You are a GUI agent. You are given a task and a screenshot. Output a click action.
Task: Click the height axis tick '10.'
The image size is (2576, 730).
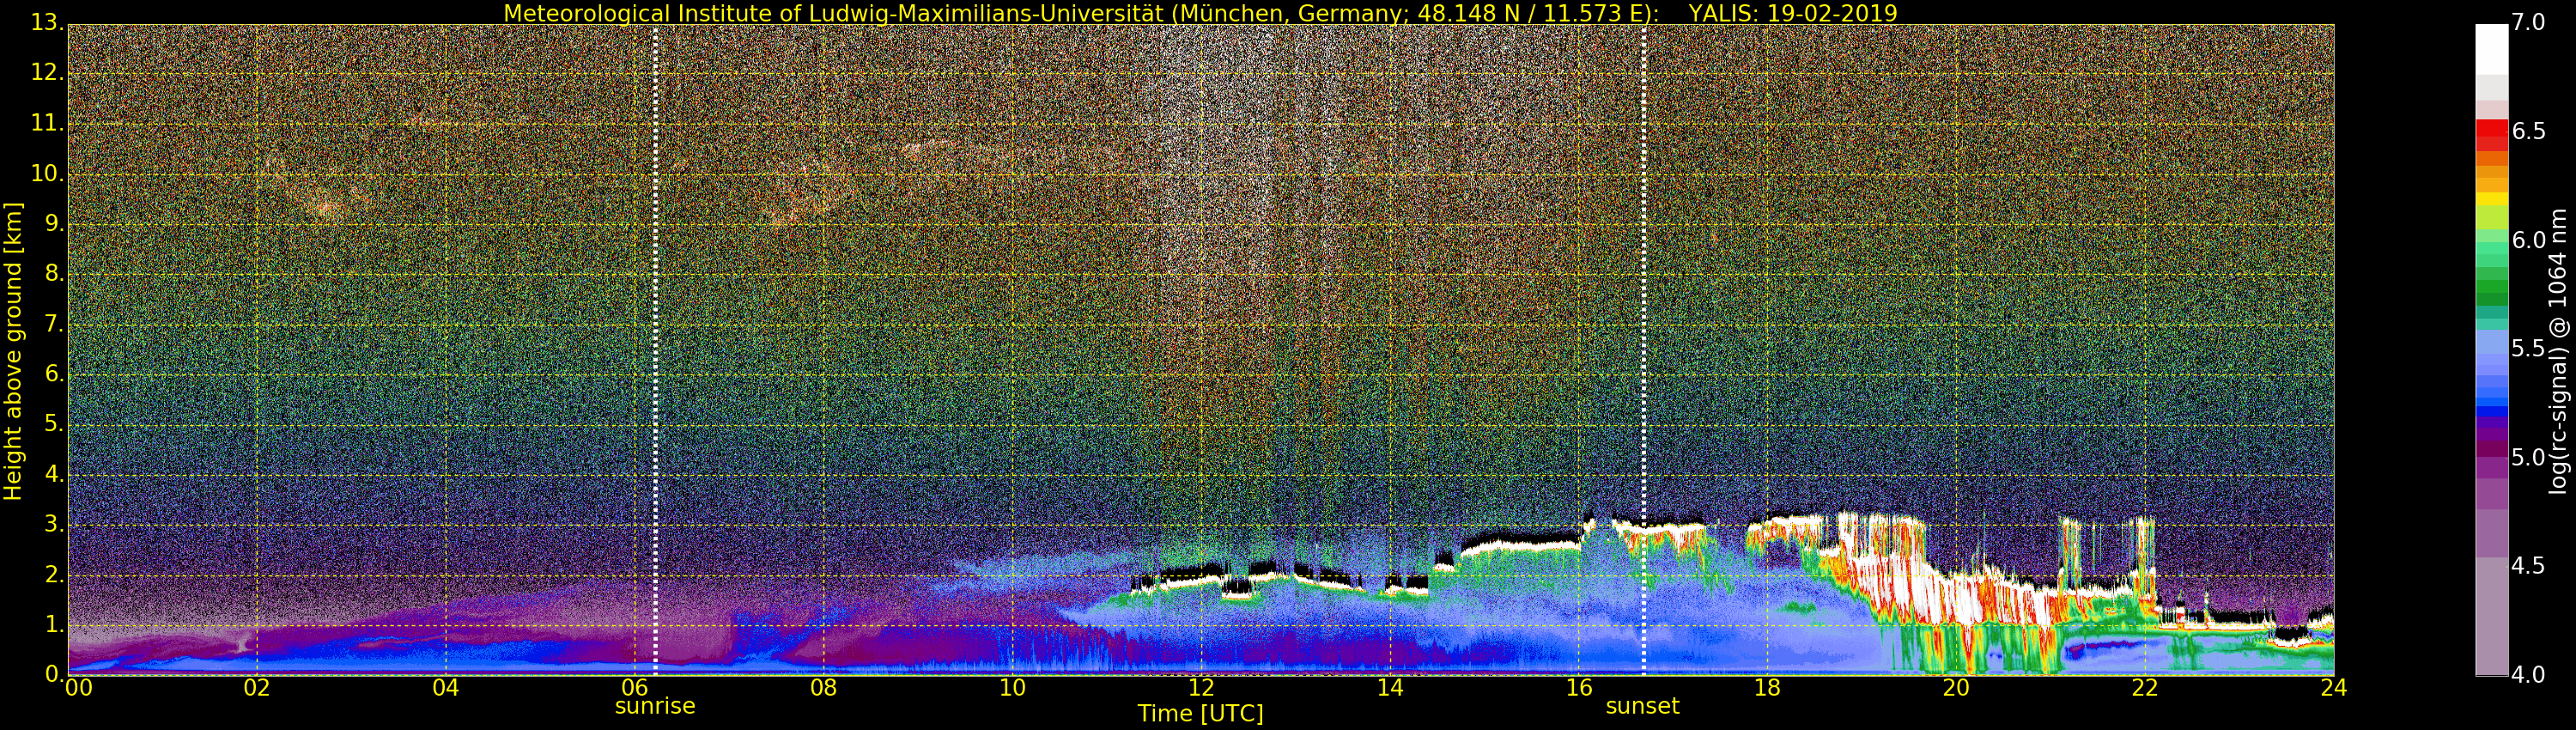[46, 173]
